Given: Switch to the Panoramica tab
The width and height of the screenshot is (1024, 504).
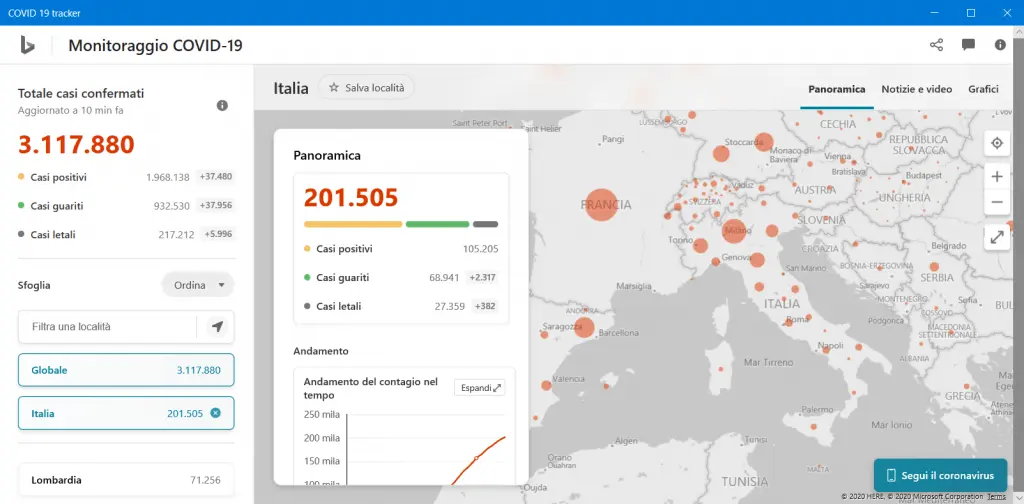Looking at the screenshot, I should 837,89.
